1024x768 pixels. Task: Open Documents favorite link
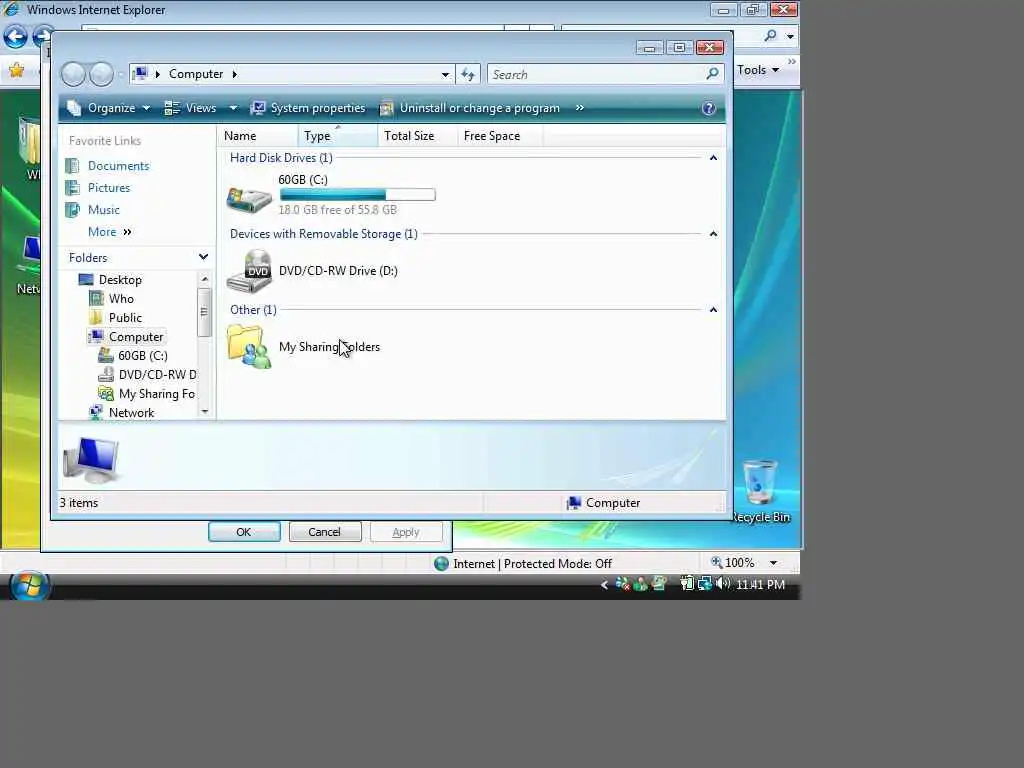(118, 166)
